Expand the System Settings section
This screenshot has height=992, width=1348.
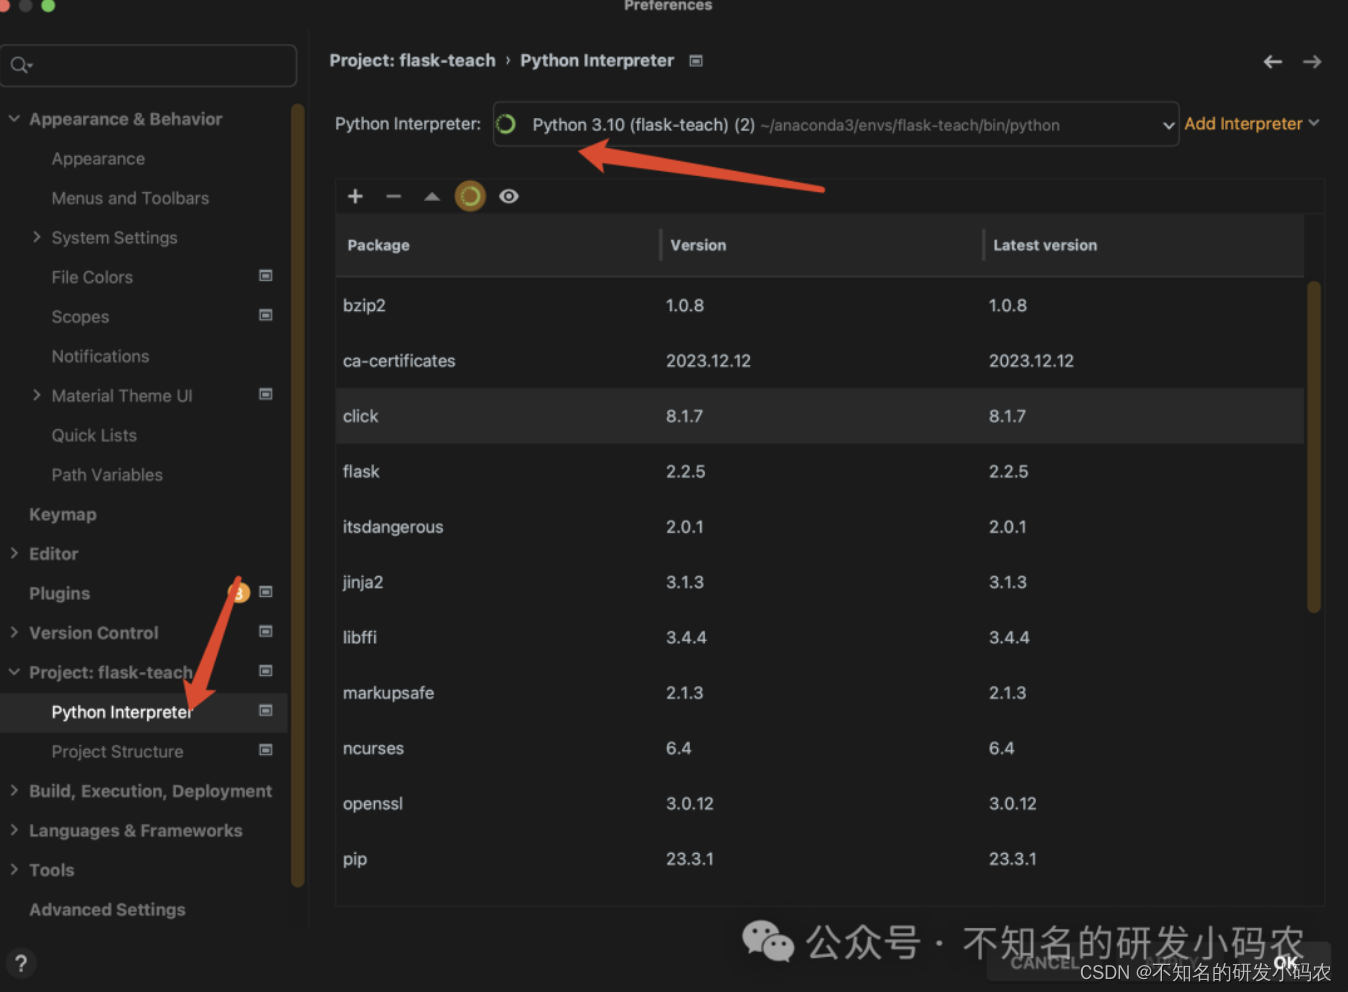[x=37, y=237]
